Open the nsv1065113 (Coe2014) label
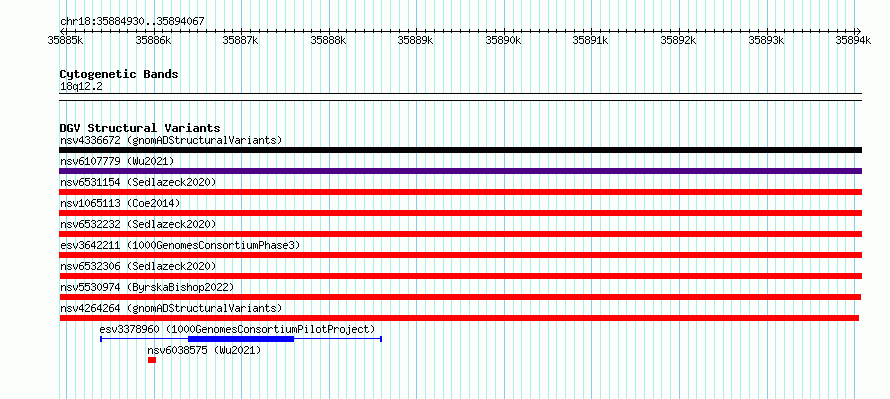Screen dimensions: 890x399 [120, 203]
